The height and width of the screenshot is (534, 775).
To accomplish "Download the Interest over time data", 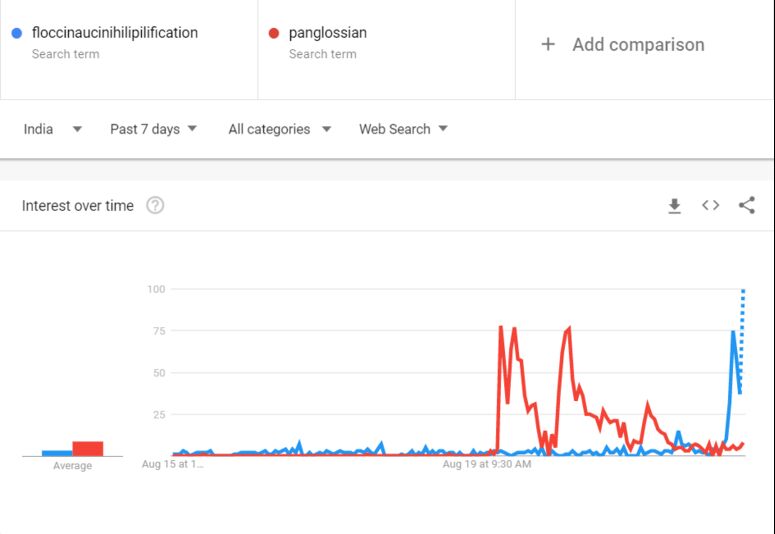I will click(674, 206).
